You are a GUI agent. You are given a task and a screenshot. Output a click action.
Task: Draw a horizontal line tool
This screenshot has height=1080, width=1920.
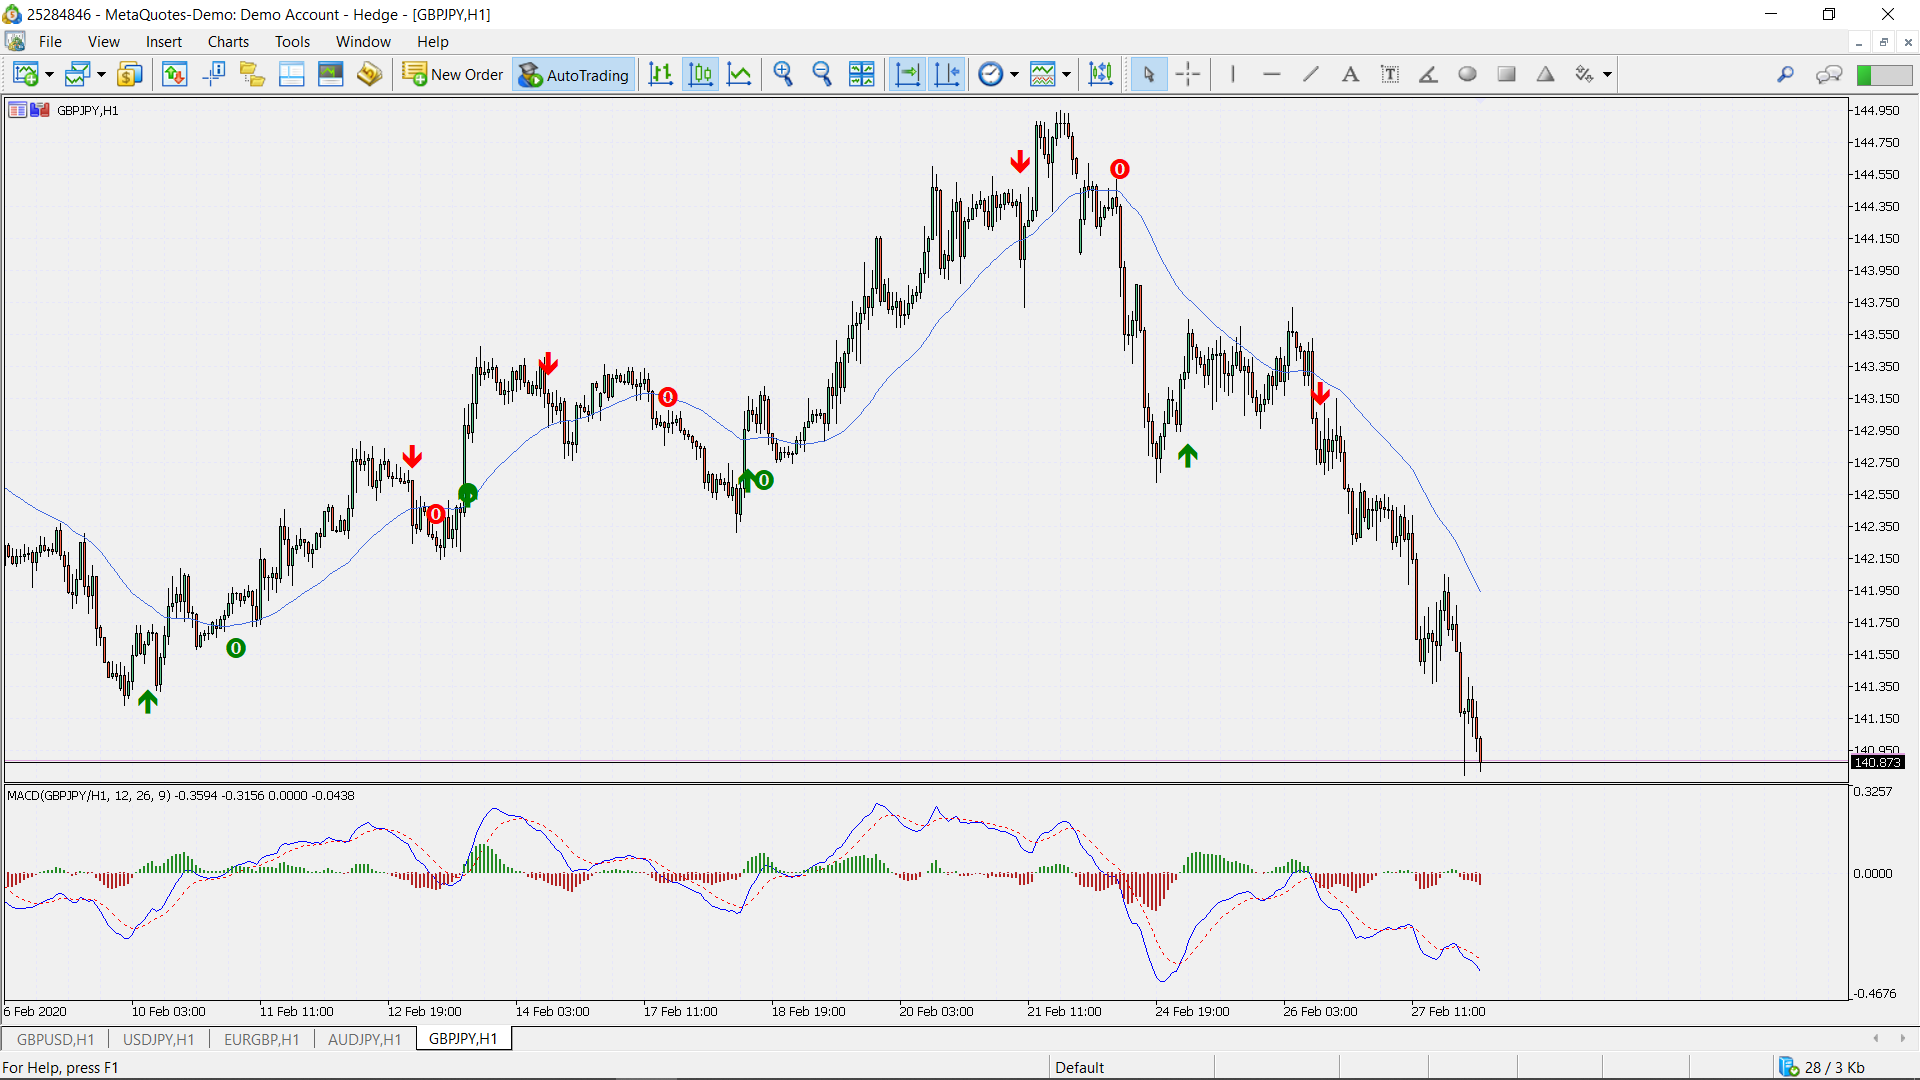1271,74
